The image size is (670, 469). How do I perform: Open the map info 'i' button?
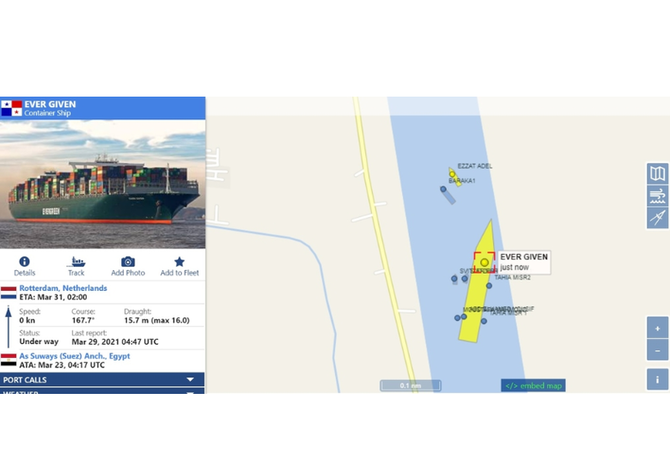pos(658,379)
